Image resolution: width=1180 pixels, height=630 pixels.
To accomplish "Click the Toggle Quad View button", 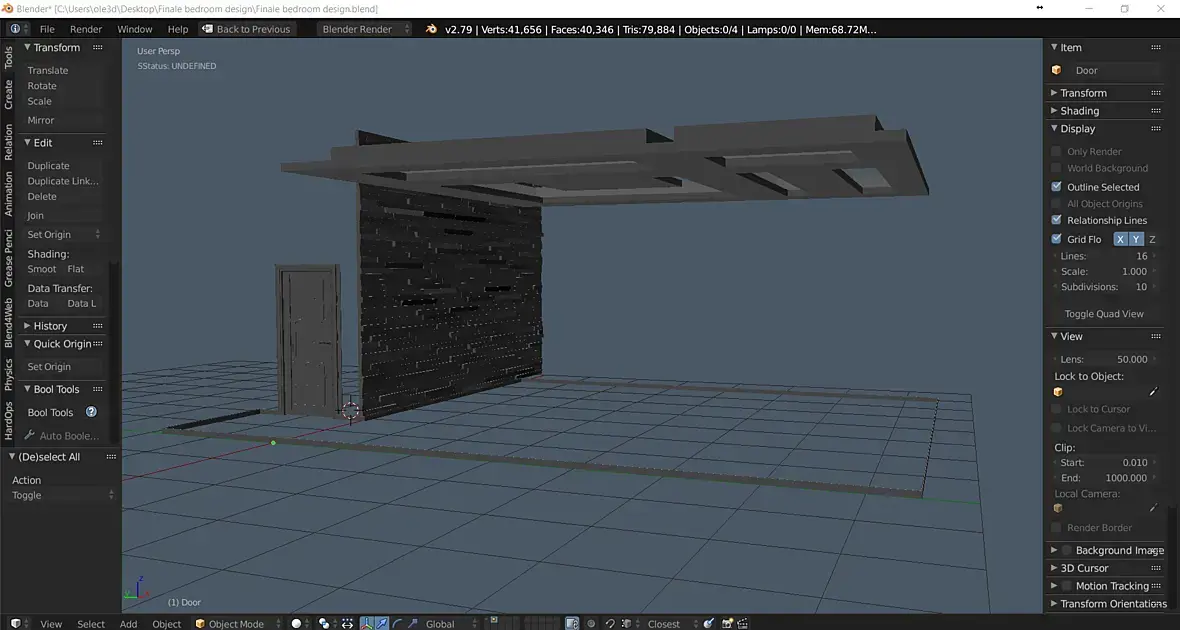I will 1103,314.
